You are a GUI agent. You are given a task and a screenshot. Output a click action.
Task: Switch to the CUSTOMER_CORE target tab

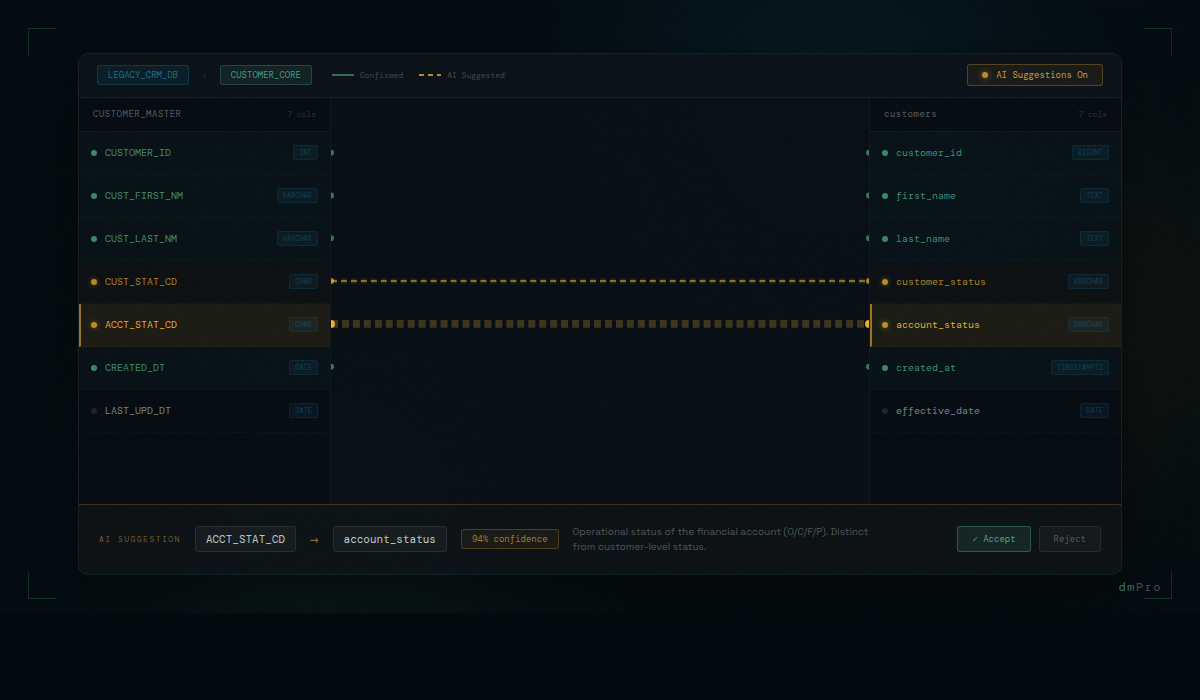point(266,75)
